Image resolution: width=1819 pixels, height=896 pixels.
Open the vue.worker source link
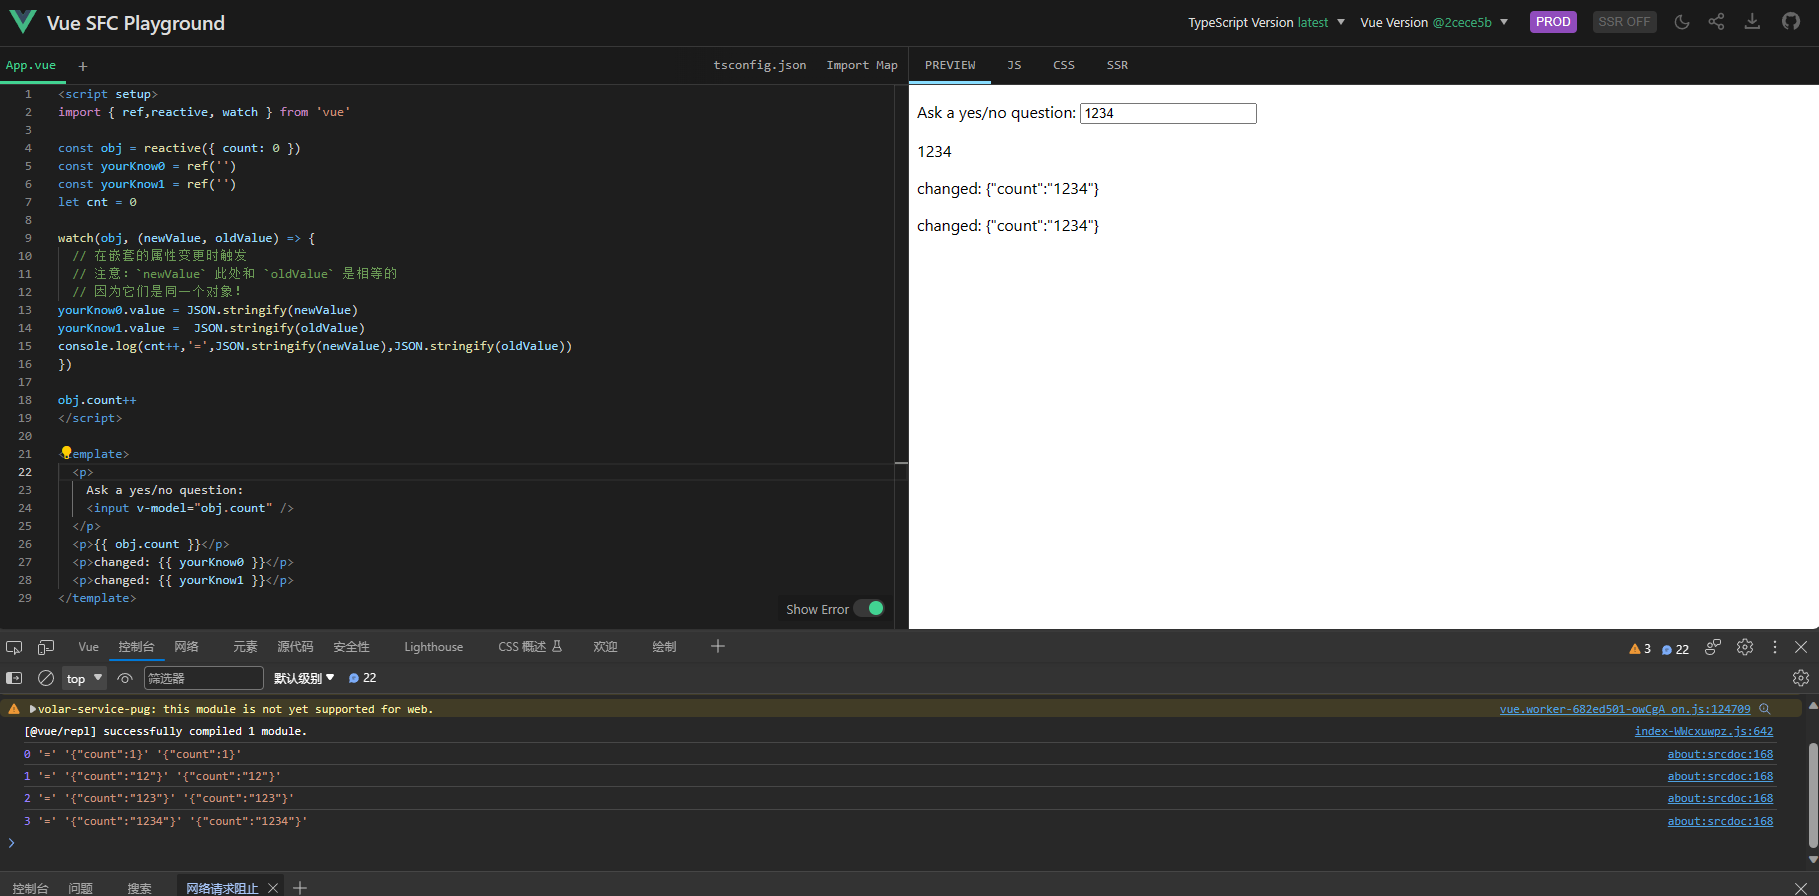point(1625,709)
